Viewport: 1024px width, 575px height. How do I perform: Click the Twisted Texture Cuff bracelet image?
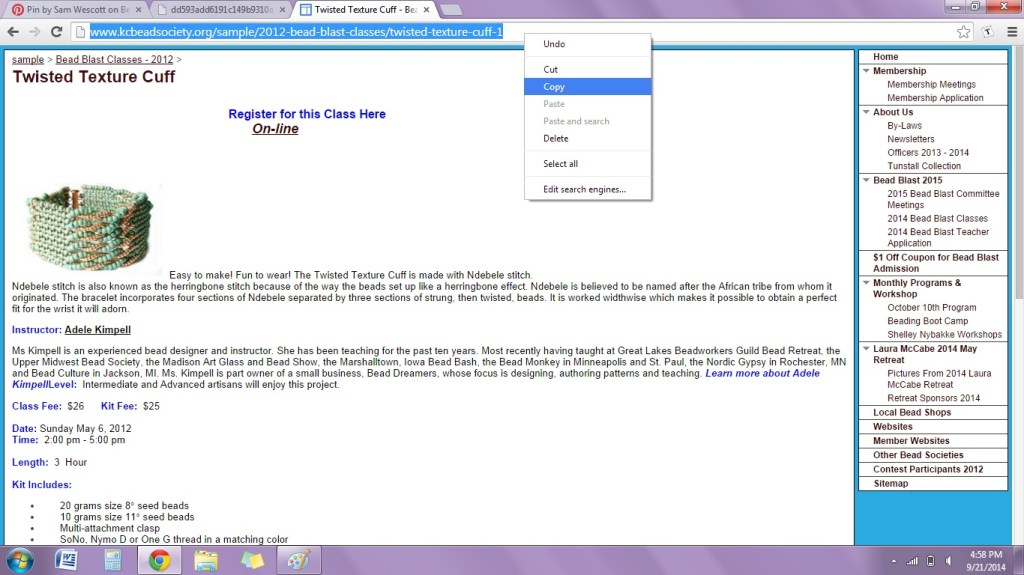coord(88,228)
